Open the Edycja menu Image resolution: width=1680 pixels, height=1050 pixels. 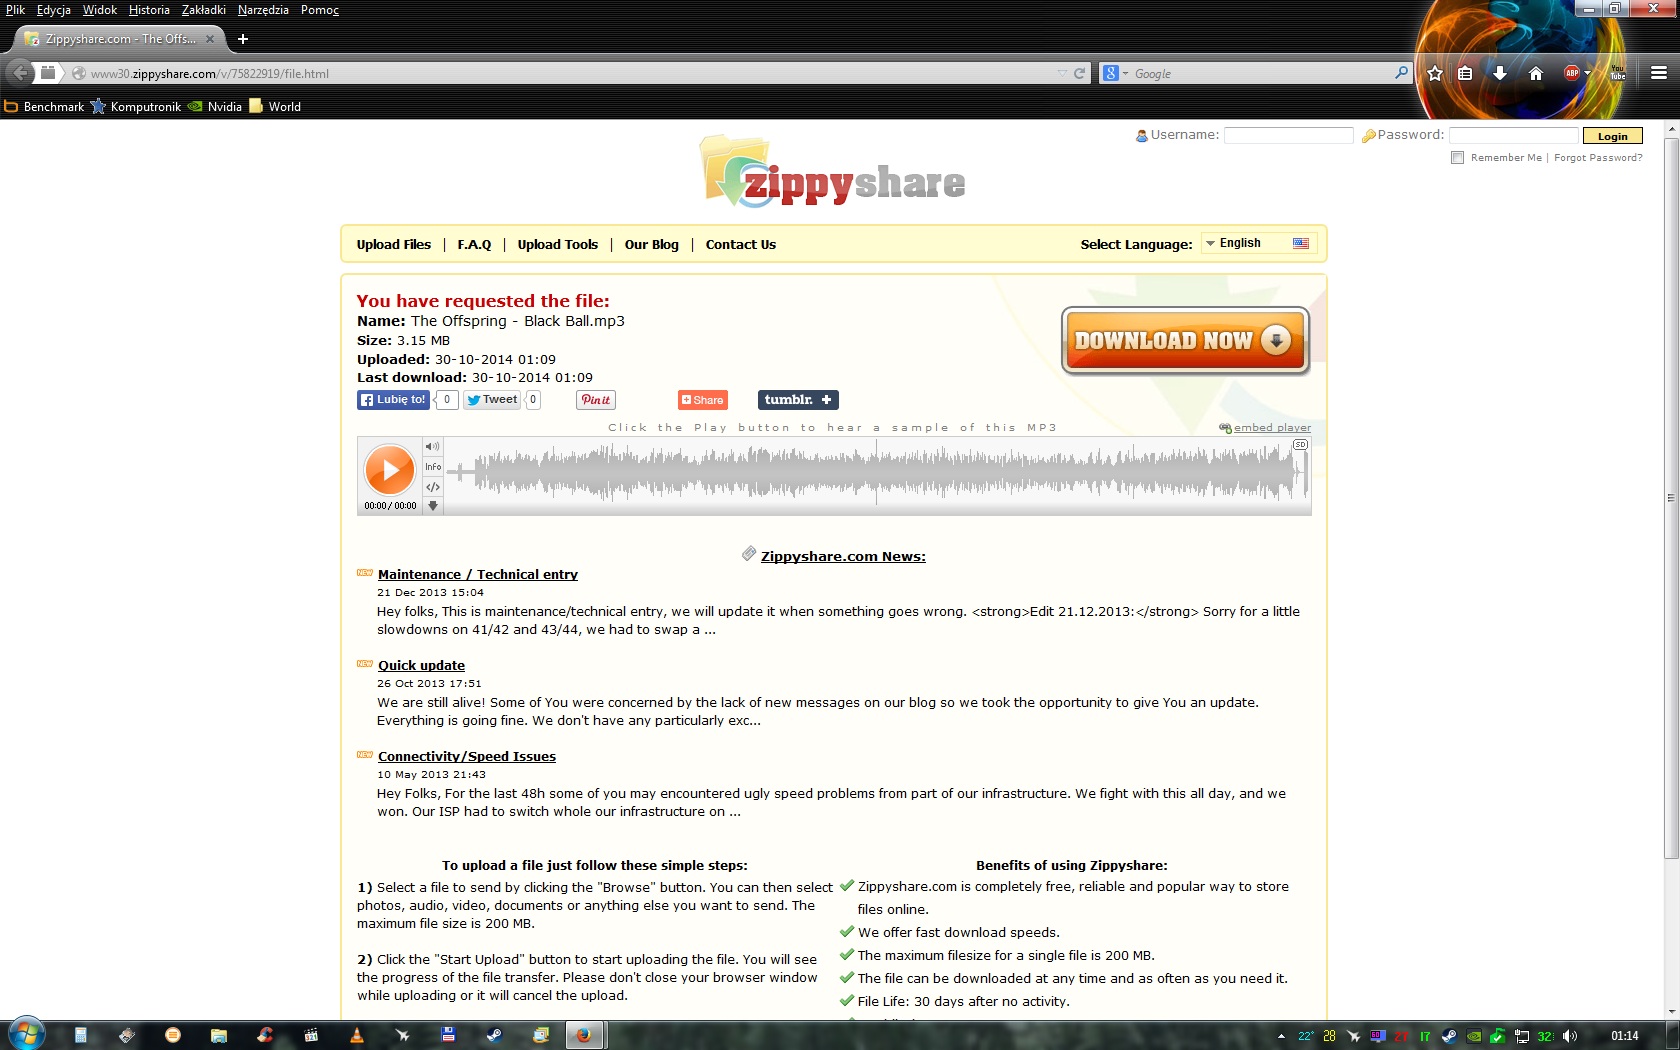click(54, 10)
